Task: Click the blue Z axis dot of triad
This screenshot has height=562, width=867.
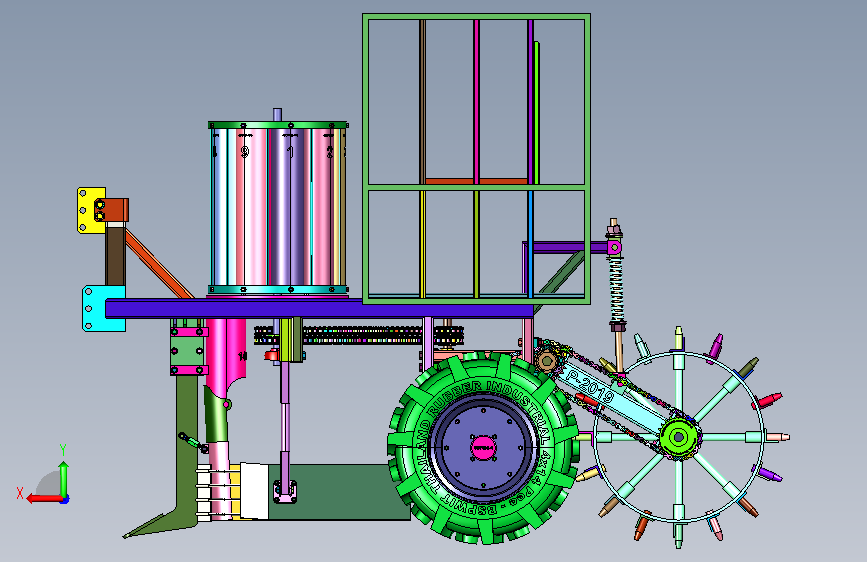Action: click(x=65, y=499)
